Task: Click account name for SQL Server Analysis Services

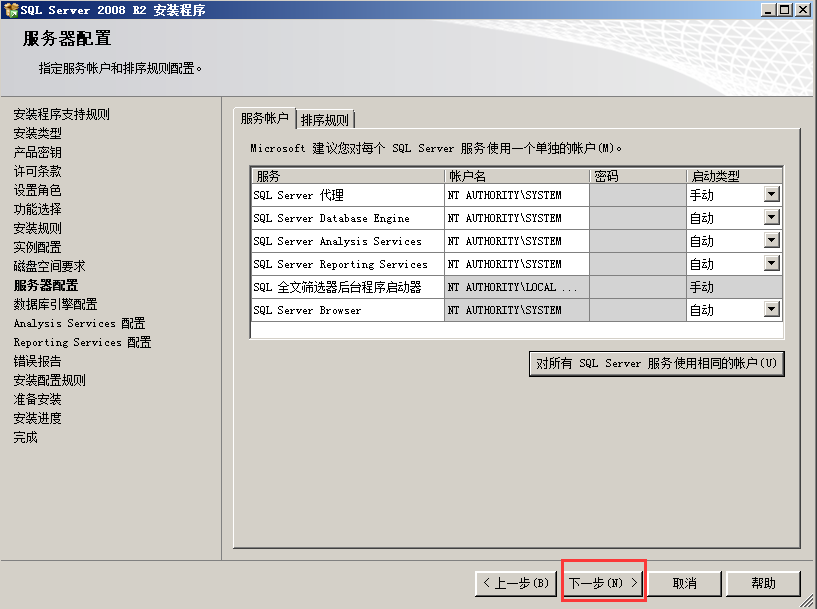Action: point(517,241)
